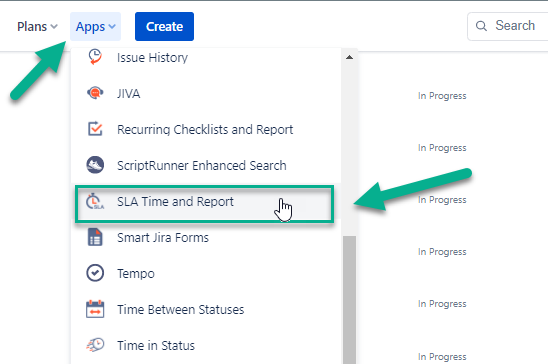Open the Time Between Statuses app entry

[206, 310]
